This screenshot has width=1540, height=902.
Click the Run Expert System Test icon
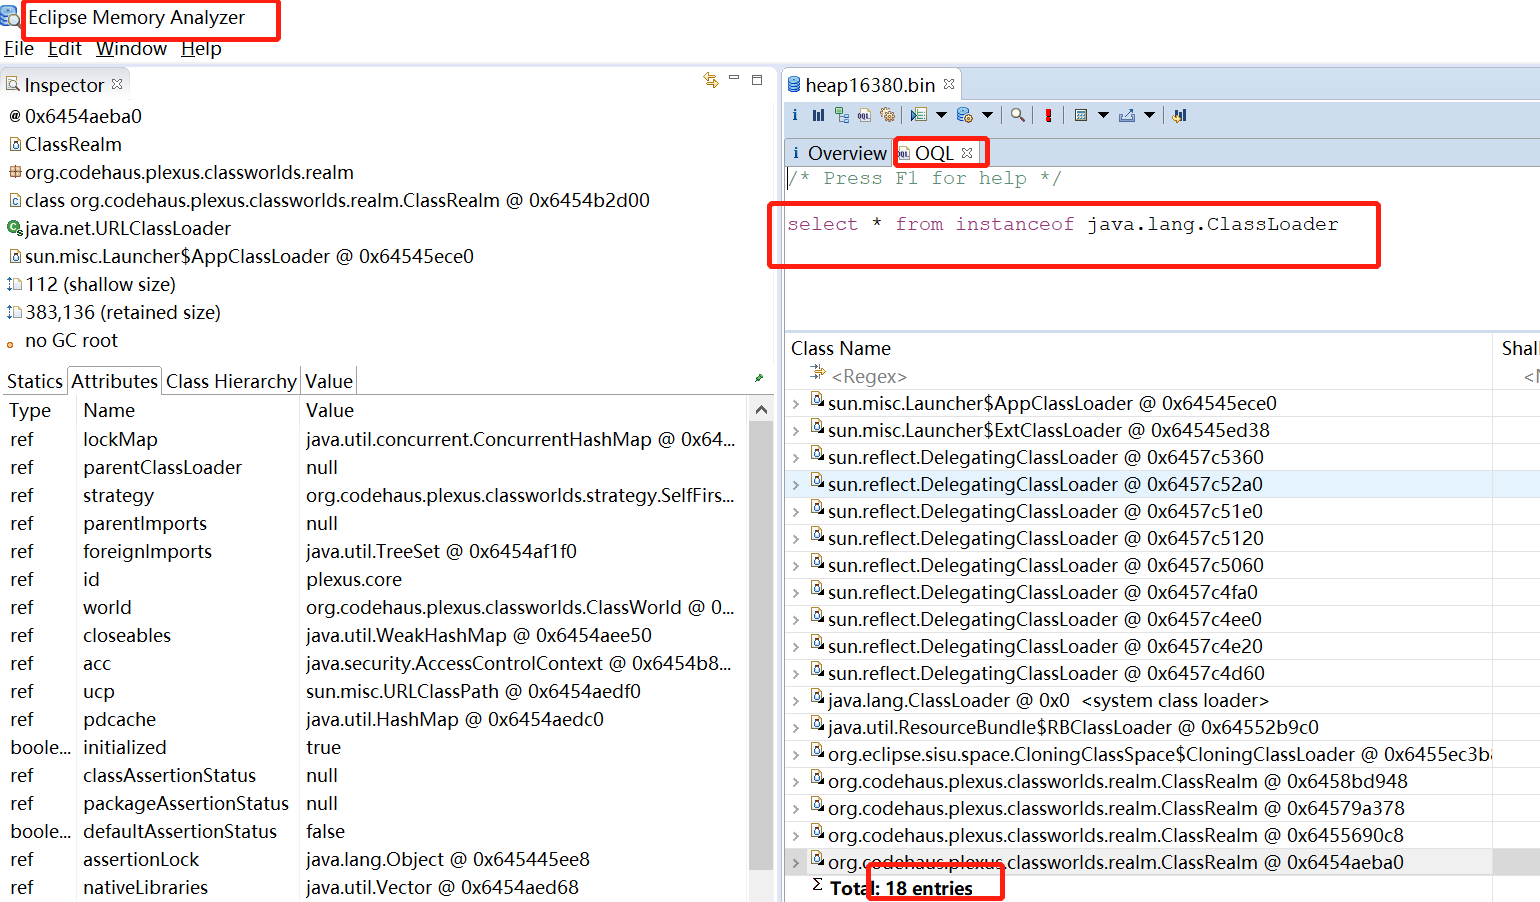point(919,115)
